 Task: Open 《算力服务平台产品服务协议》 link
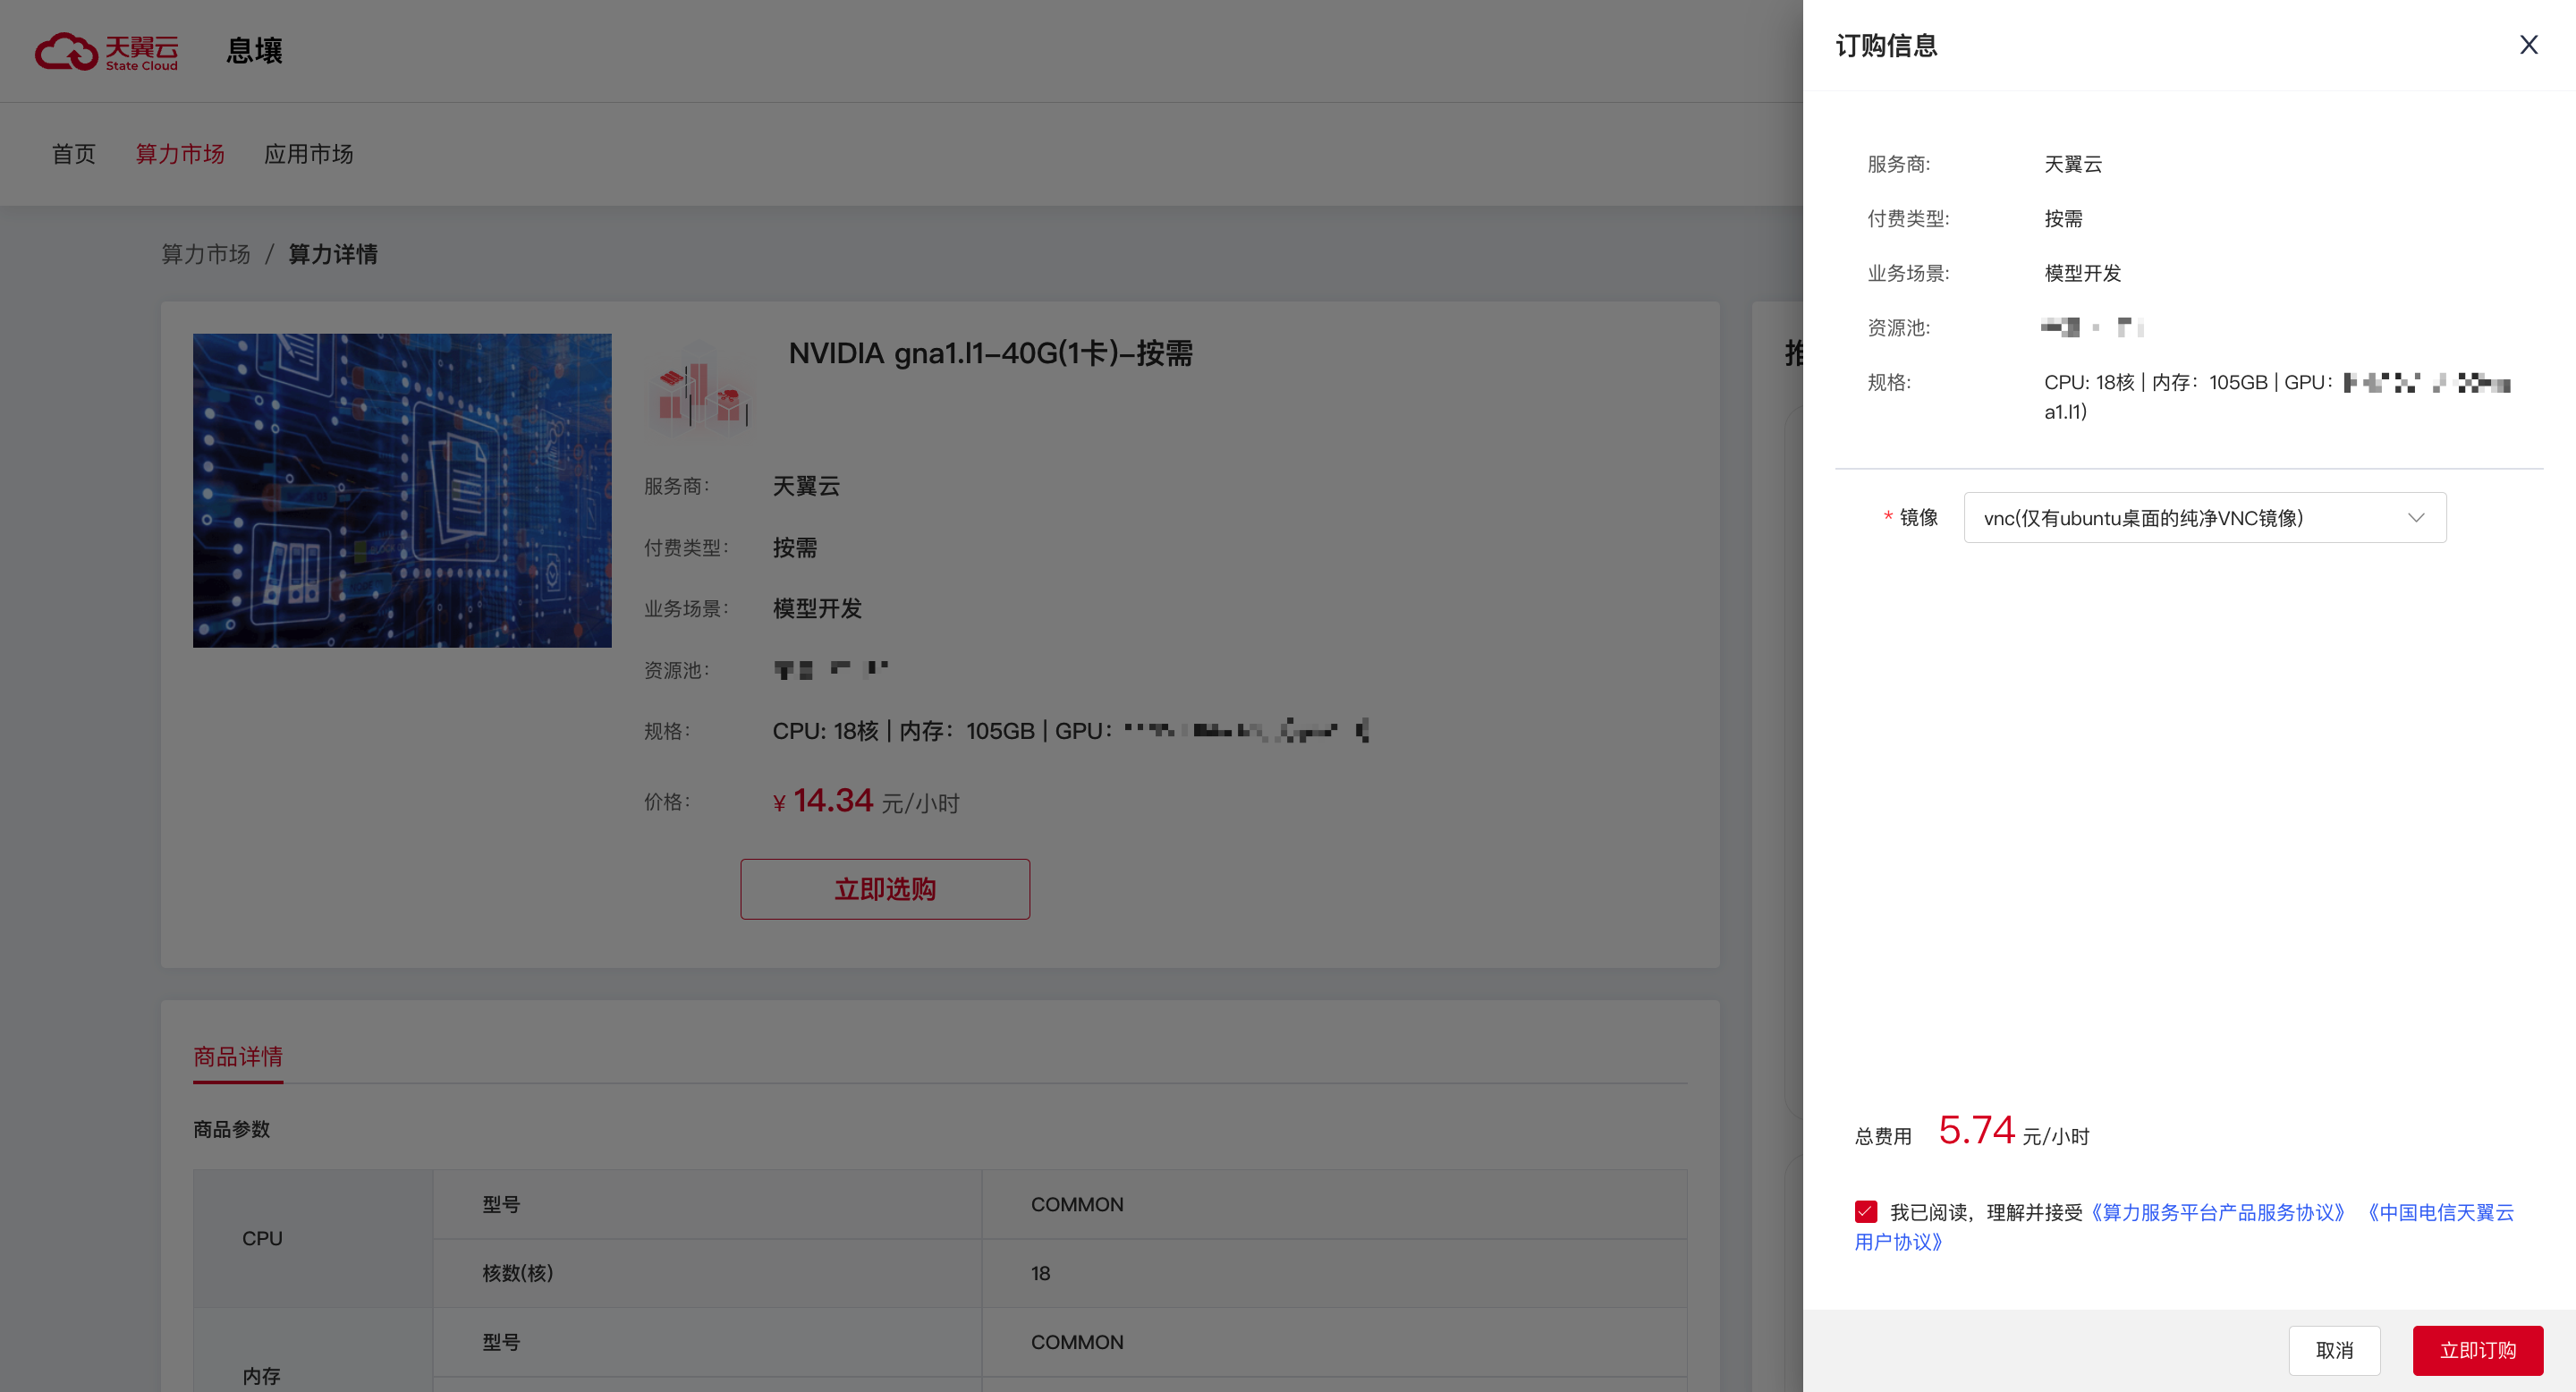point(2218,1212)
